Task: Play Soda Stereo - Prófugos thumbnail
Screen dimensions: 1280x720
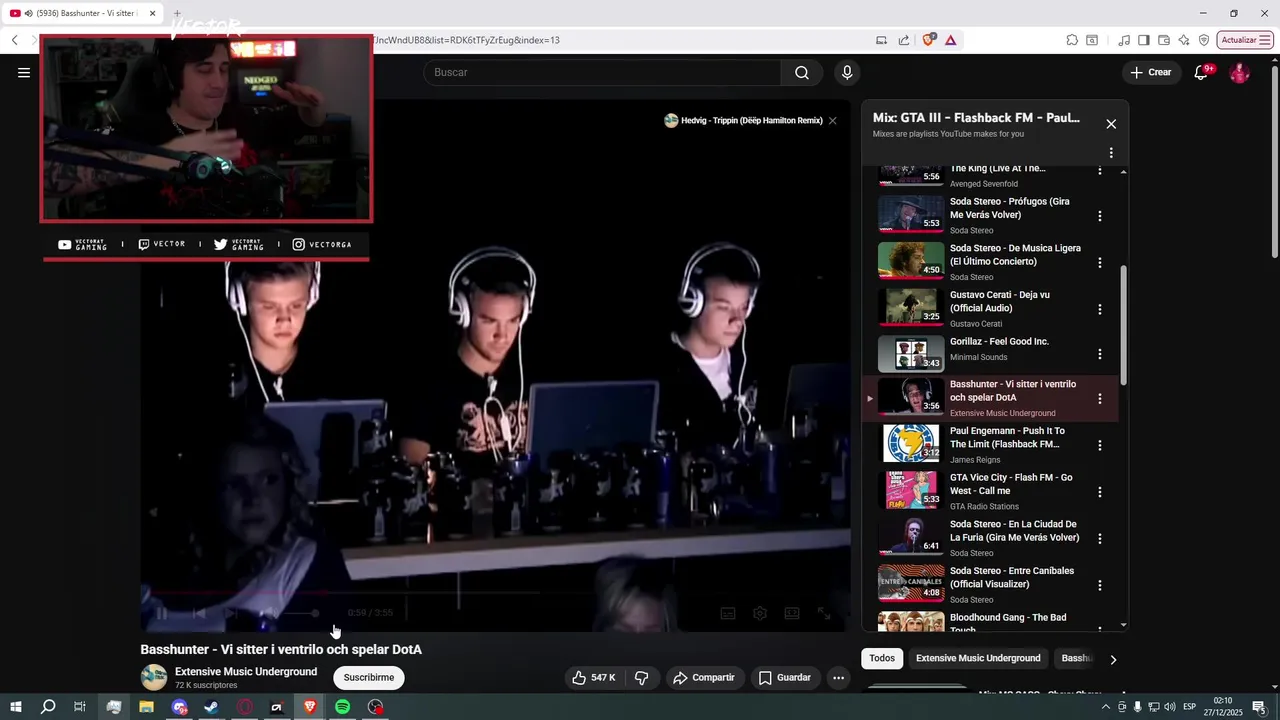Action: [x=911, y=214]
